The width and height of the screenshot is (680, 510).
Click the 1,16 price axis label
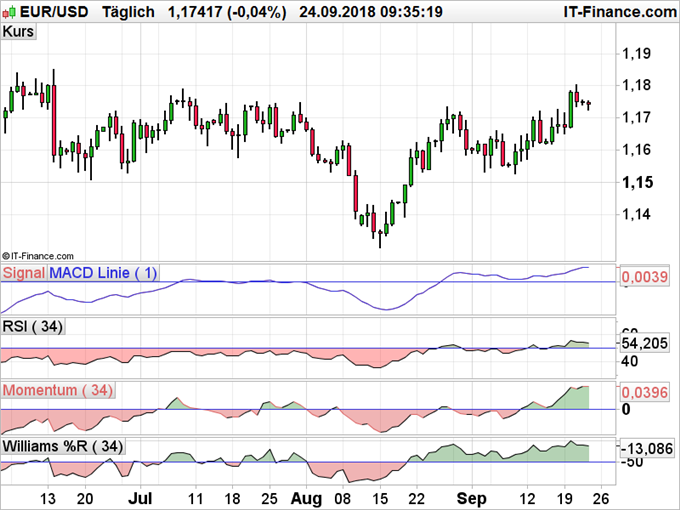tap(637, 150)
